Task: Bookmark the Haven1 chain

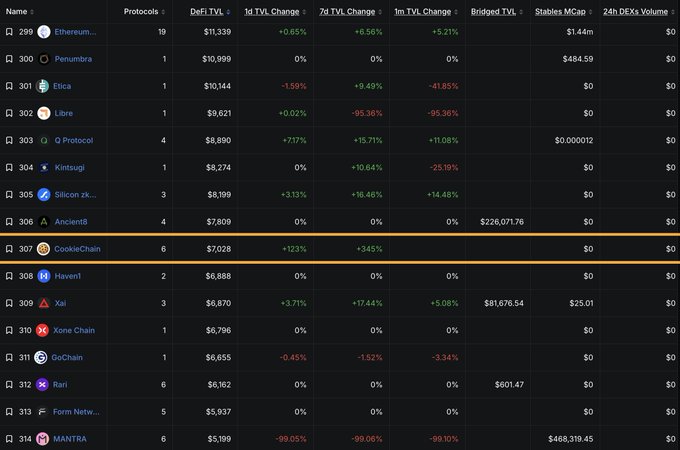Action: click(x=9, y=276)
